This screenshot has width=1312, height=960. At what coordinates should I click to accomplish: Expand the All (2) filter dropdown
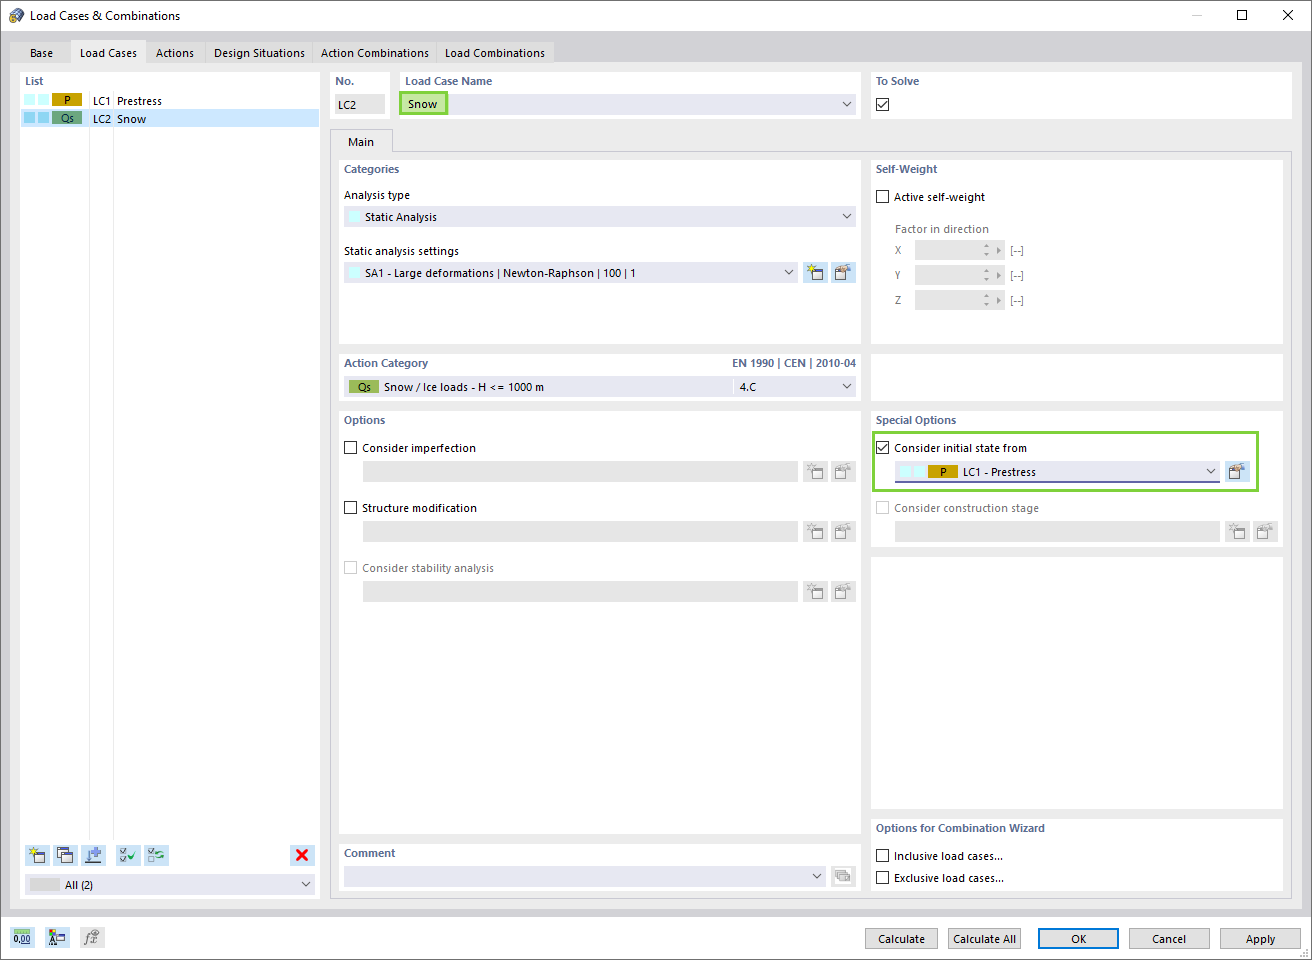point(305,884)
